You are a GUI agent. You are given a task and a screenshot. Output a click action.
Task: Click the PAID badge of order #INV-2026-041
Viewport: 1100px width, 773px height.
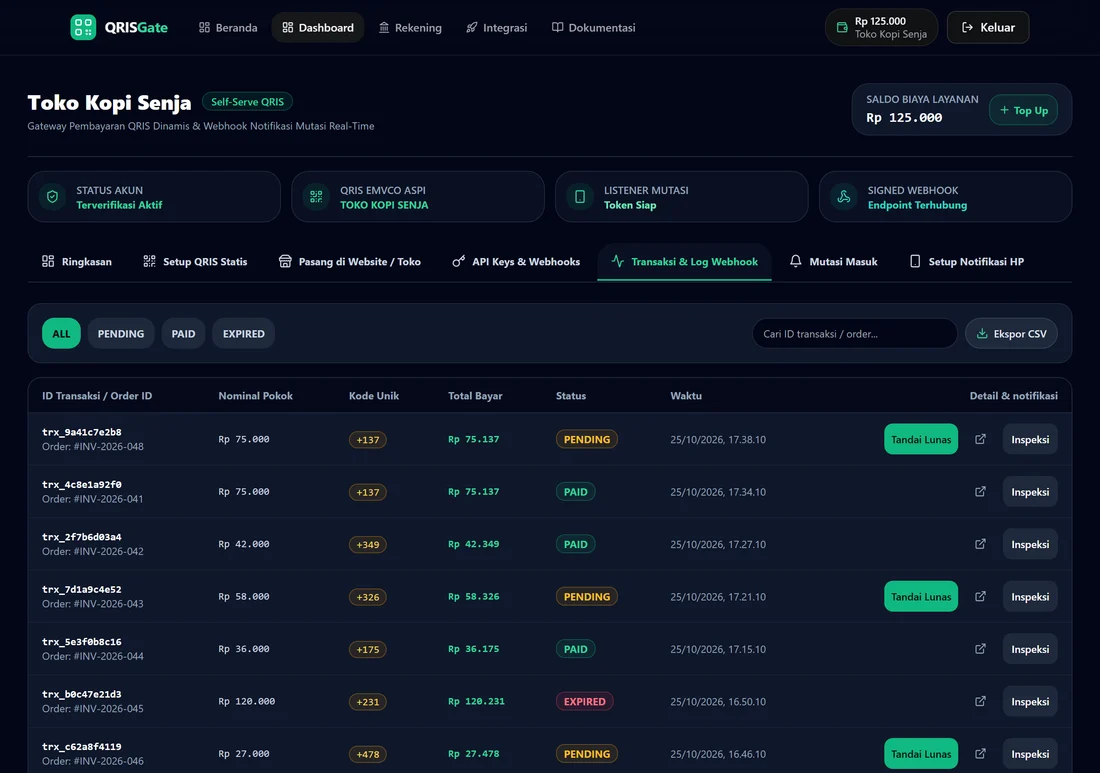(575, 492)
